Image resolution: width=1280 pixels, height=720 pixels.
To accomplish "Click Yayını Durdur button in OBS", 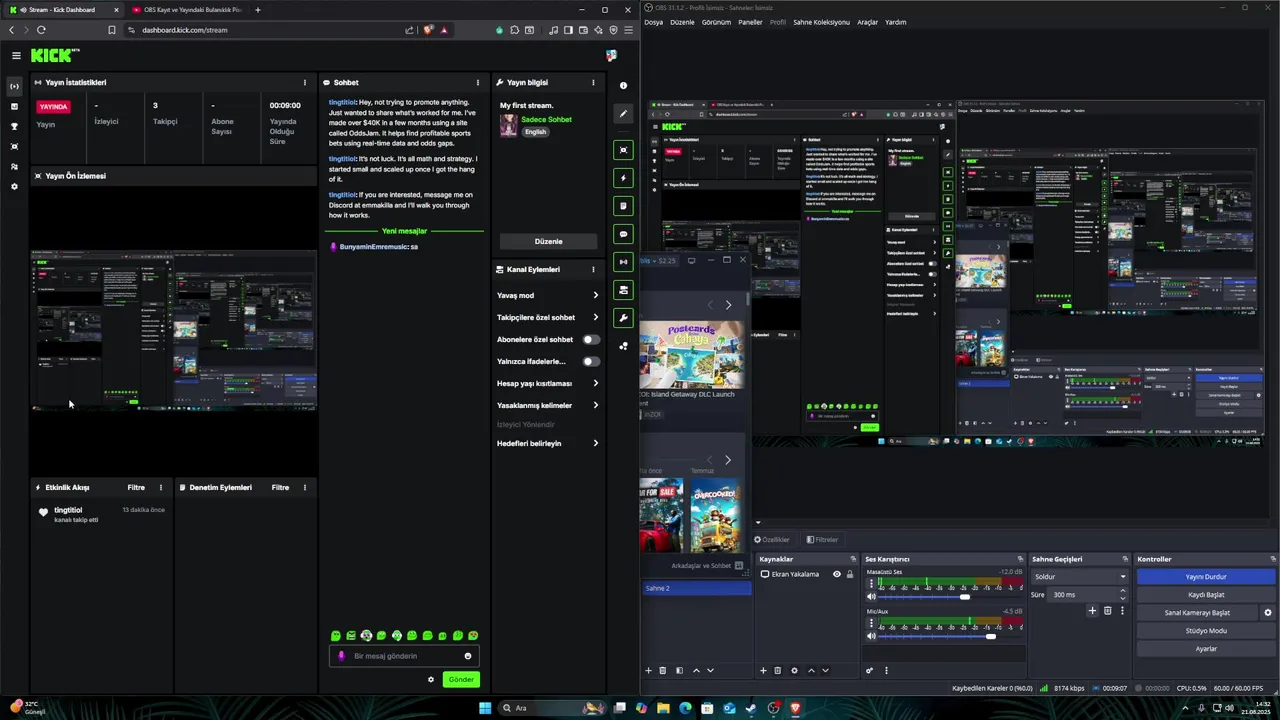I will (x=1206, y=577).
